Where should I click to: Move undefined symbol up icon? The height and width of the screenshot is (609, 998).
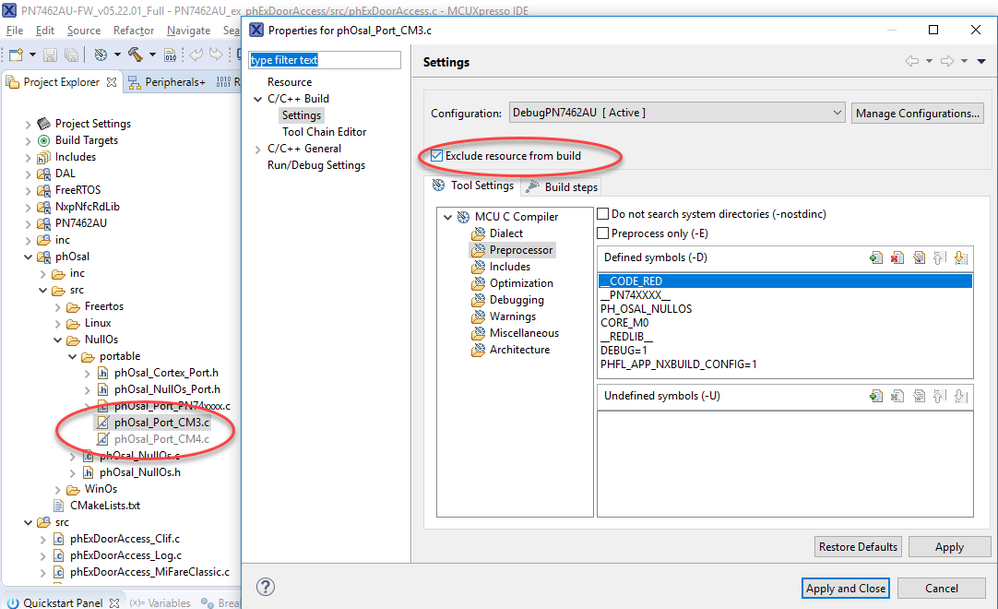coord(939,396)
